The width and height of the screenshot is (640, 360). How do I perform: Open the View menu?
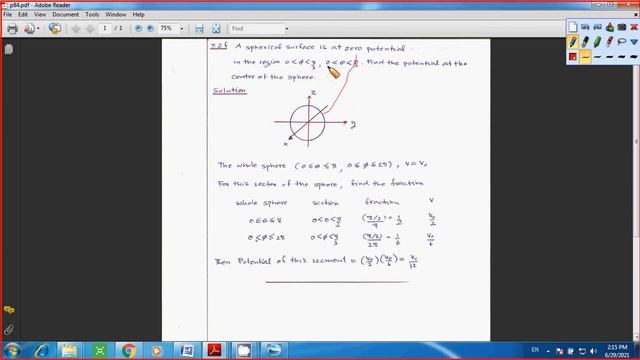coord(40,14)
